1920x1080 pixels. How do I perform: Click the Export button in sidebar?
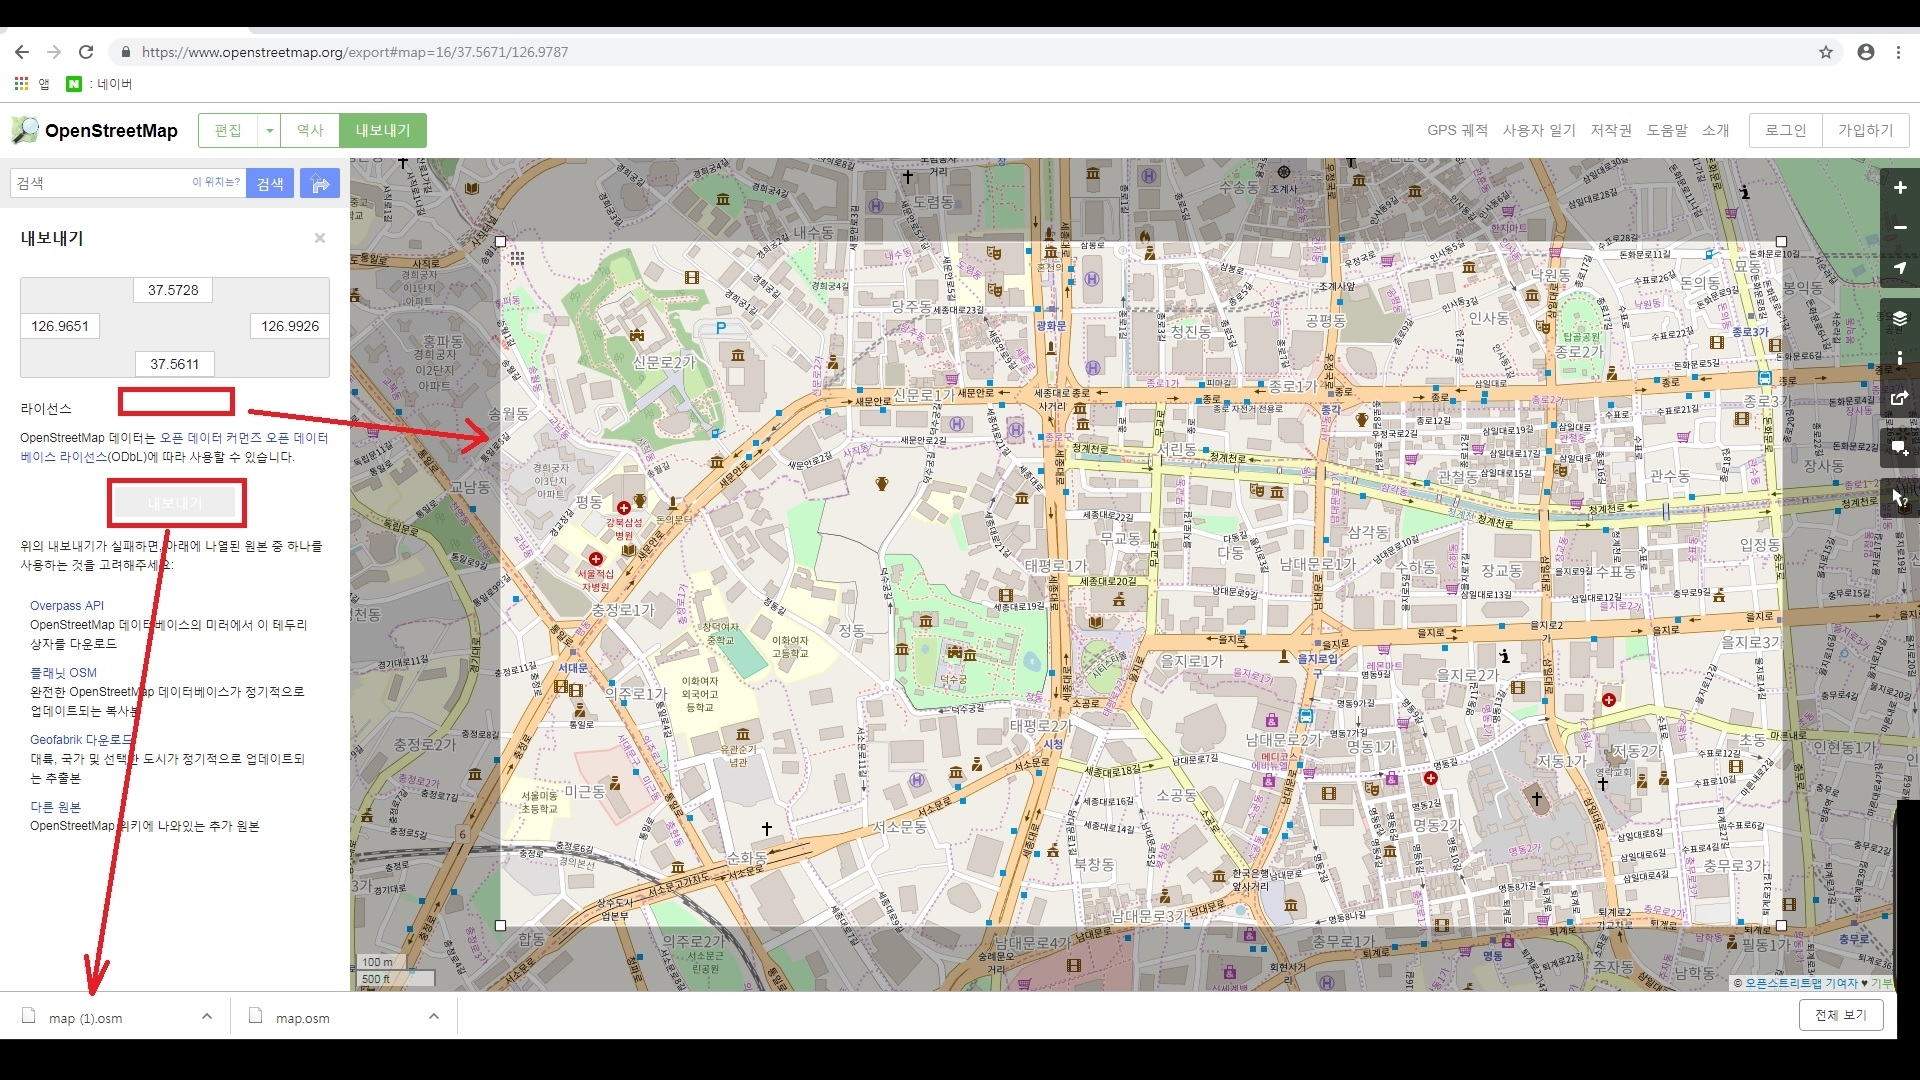176,503
